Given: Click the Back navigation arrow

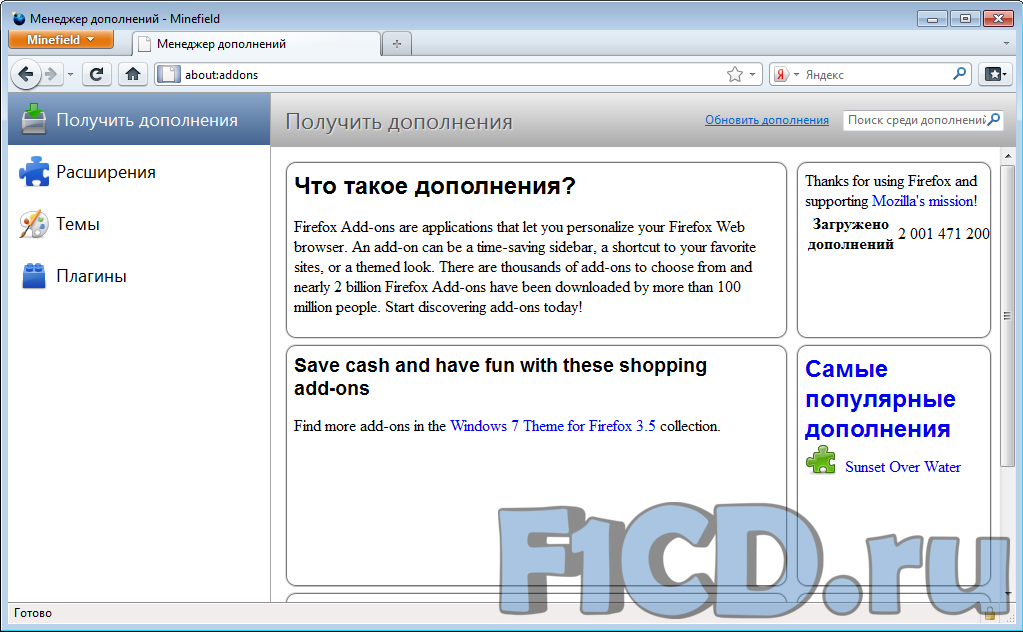Looking at the screenshot, I should 26,74.
